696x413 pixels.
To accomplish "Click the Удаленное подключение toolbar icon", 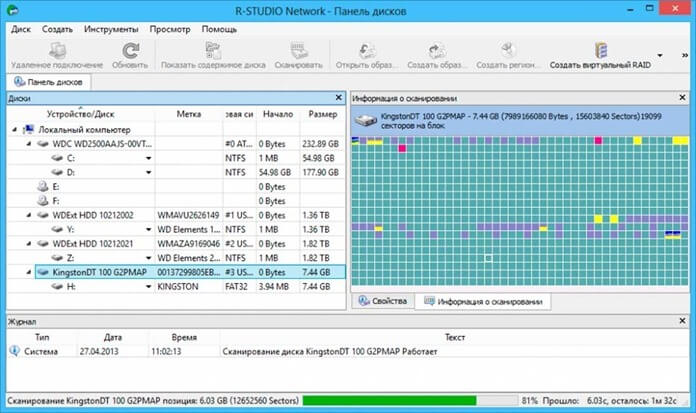I will [57, 50].
